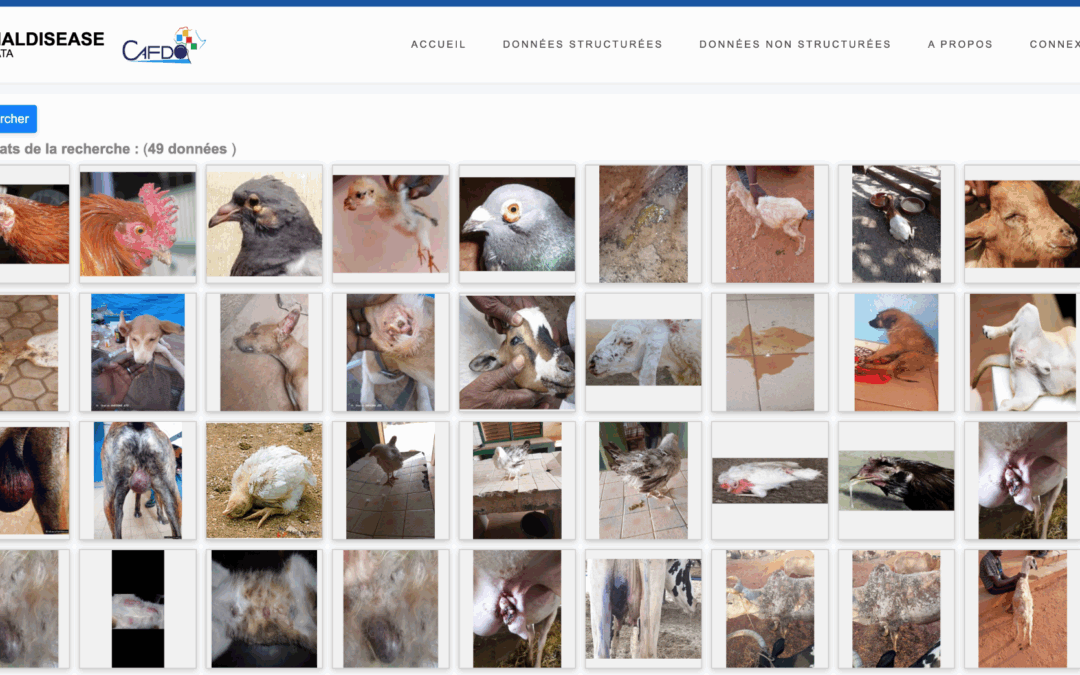Screen dimensions: 1080x675
Task: Open the red rooster comb thumbnail
Action: click(138, 224)
